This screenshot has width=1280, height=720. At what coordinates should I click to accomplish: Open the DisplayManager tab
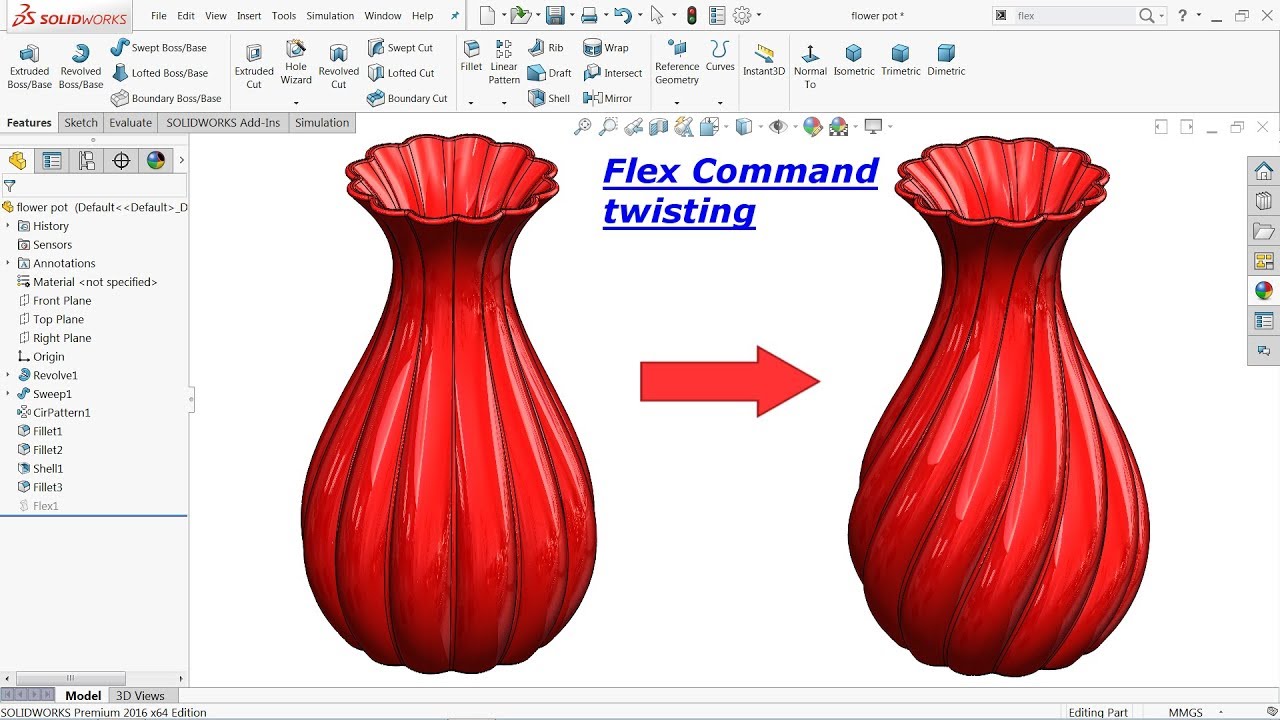(x=155, y=161)
